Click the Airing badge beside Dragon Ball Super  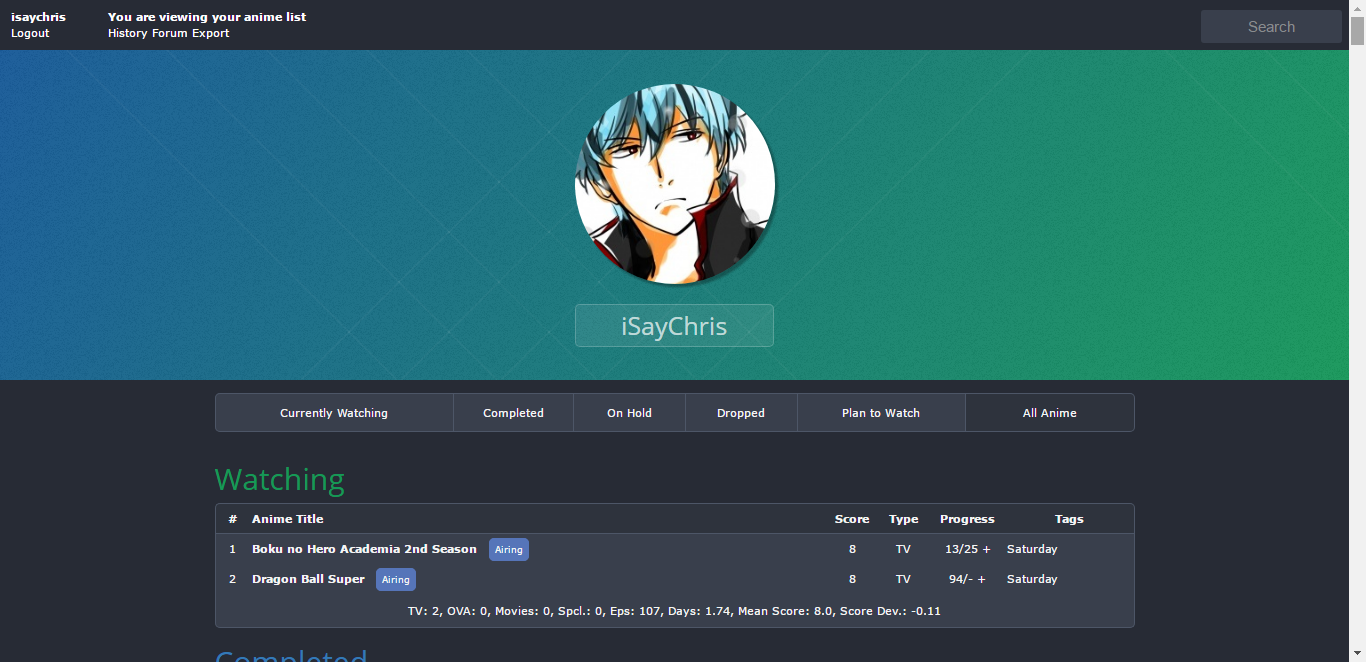[x=395, y=579]
